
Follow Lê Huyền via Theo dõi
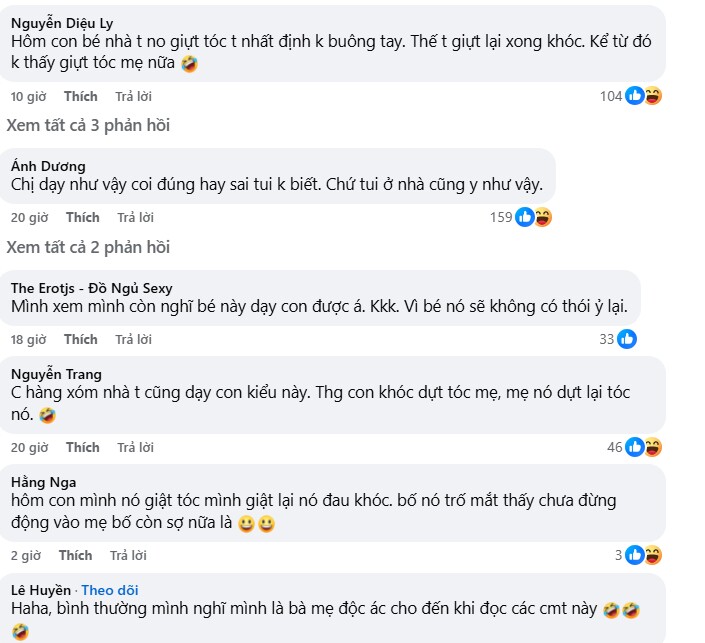(x=112, y=588)
